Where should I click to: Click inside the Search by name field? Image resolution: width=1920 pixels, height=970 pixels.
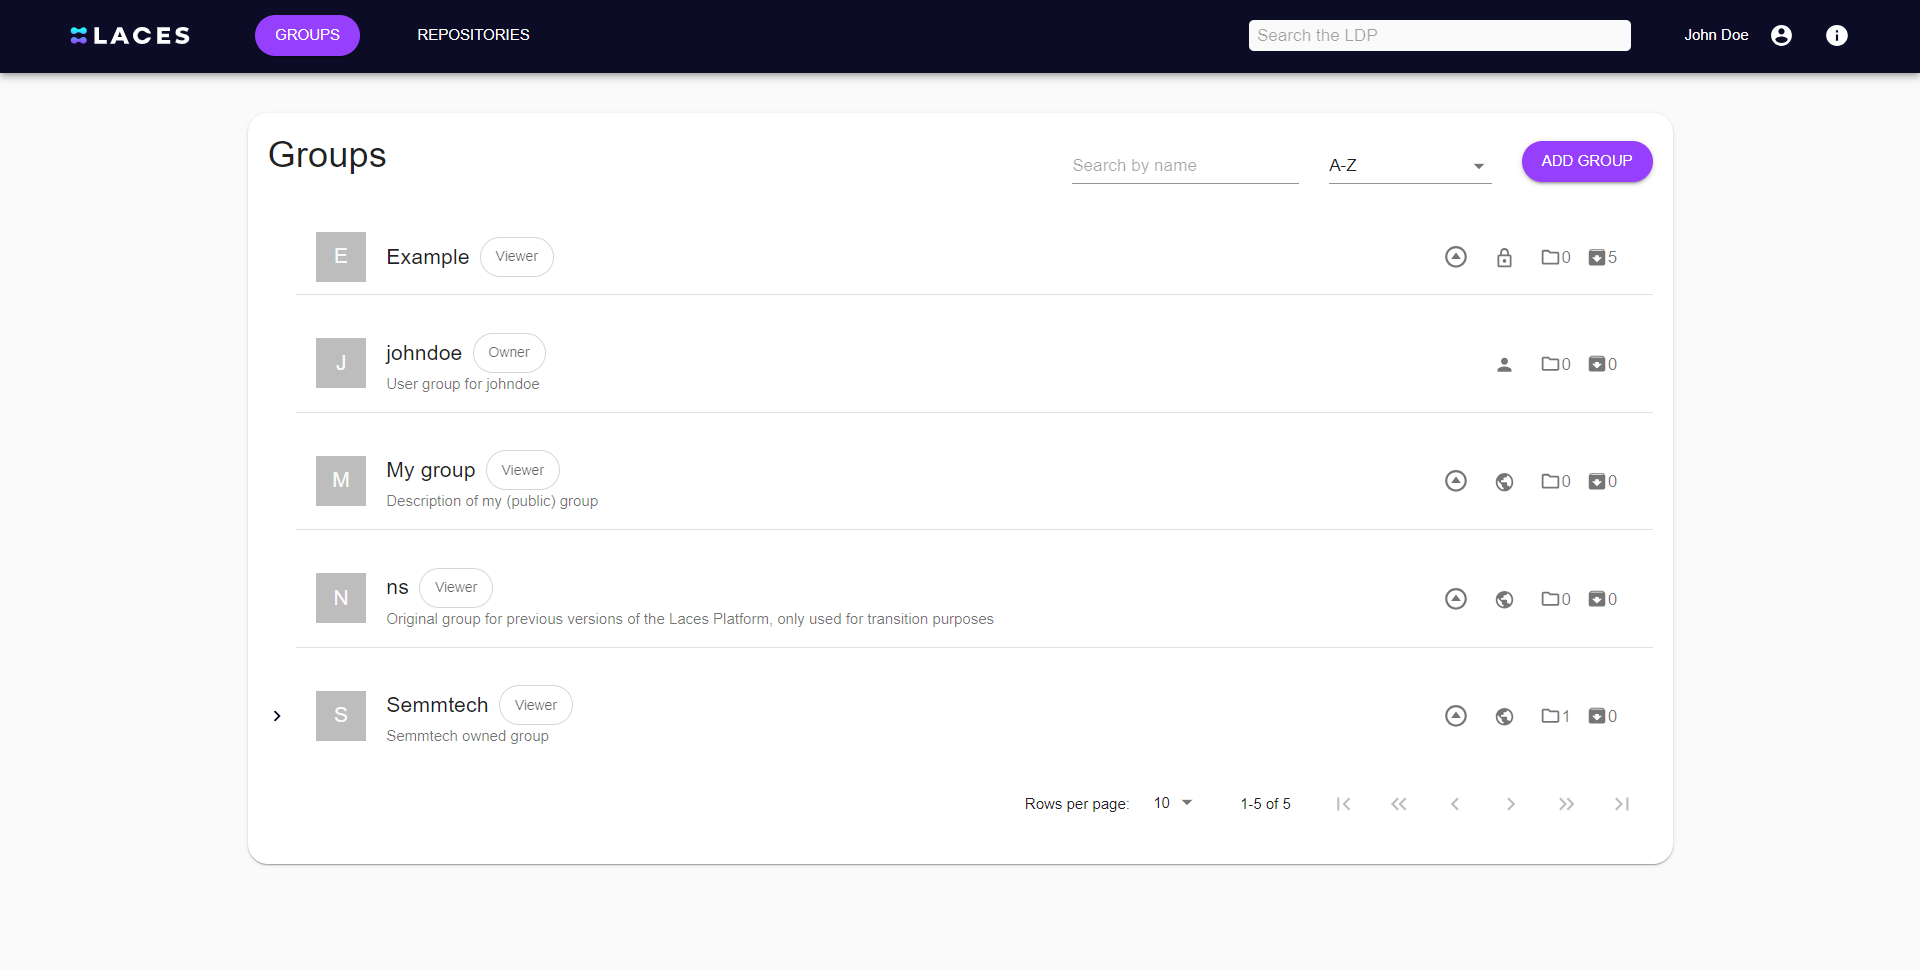(x=1184, y=165)
